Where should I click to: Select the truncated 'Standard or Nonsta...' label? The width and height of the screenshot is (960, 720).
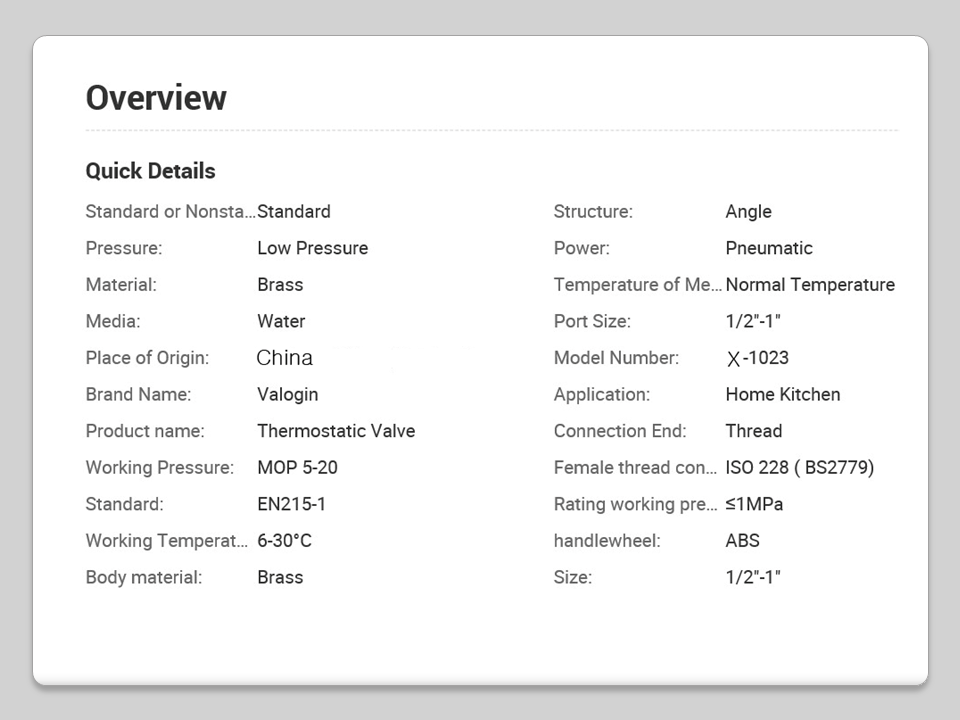pyautogui.click(x=170, y=212)
